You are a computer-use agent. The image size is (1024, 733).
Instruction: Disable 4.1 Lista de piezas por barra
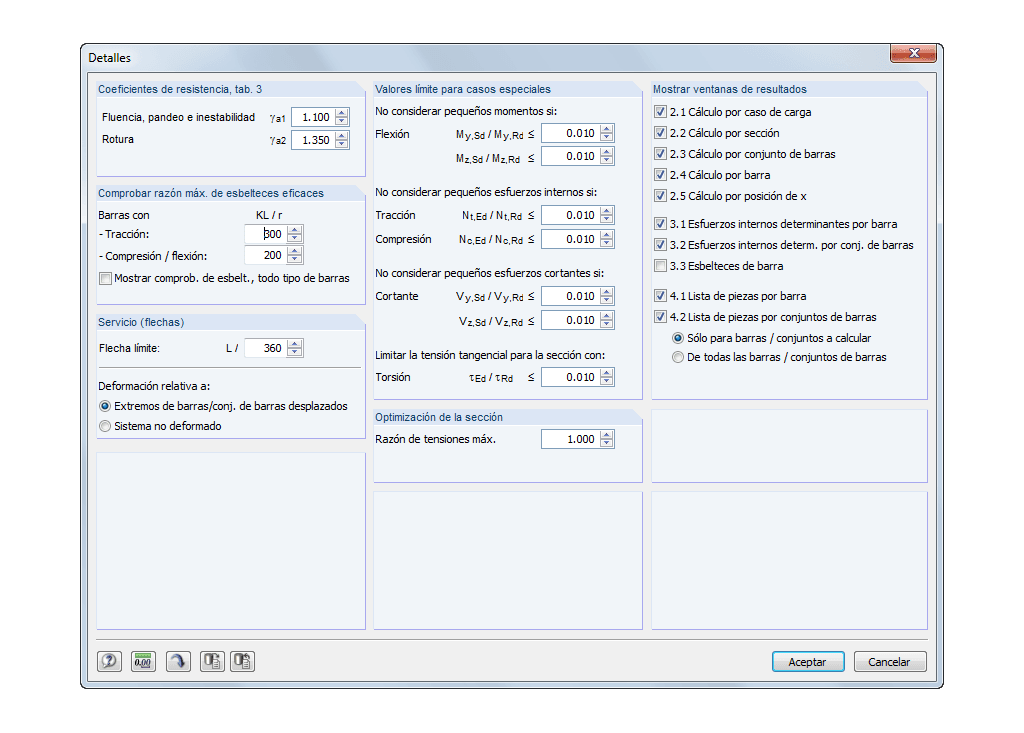(x=659, y=294)
